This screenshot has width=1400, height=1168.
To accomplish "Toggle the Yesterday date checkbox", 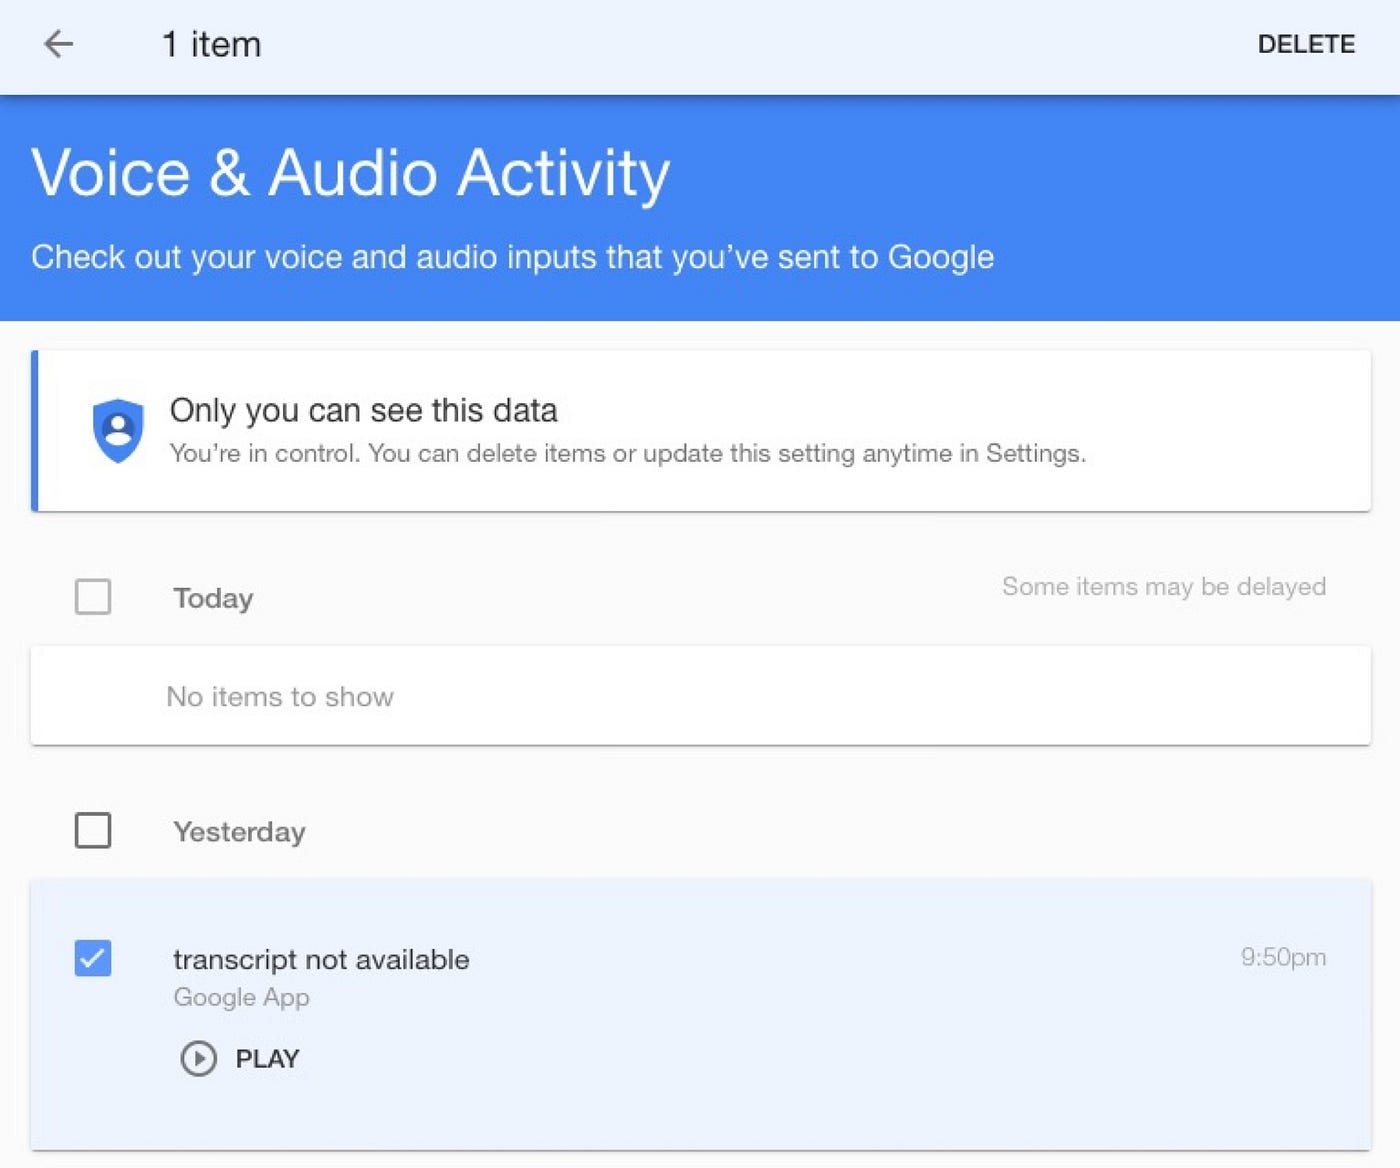I will pos(91,830).
